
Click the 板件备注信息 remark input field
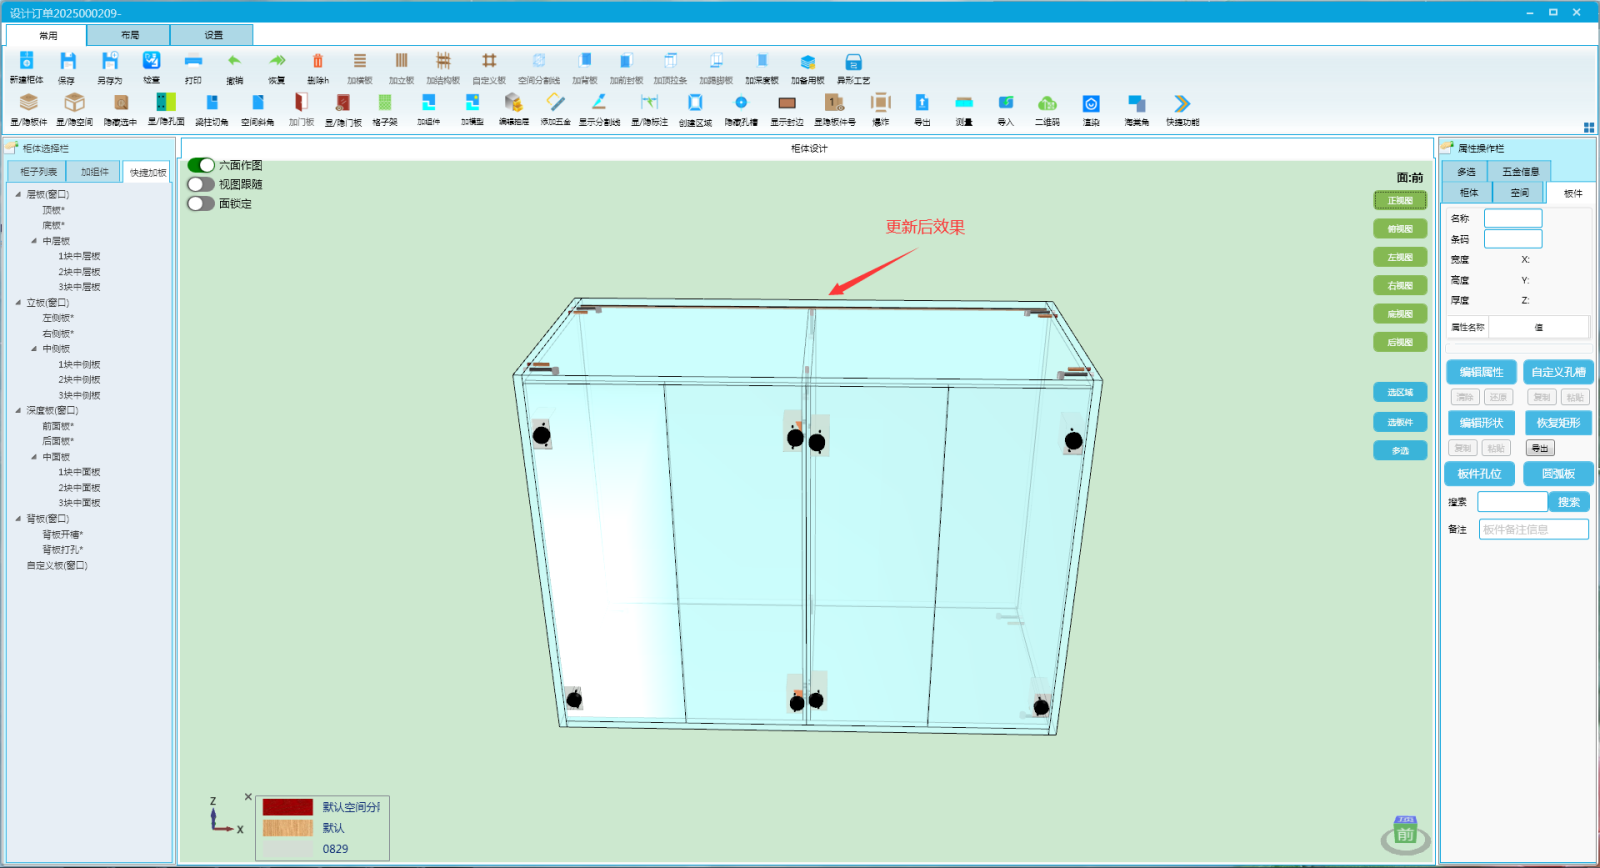tap(1534, 529)
